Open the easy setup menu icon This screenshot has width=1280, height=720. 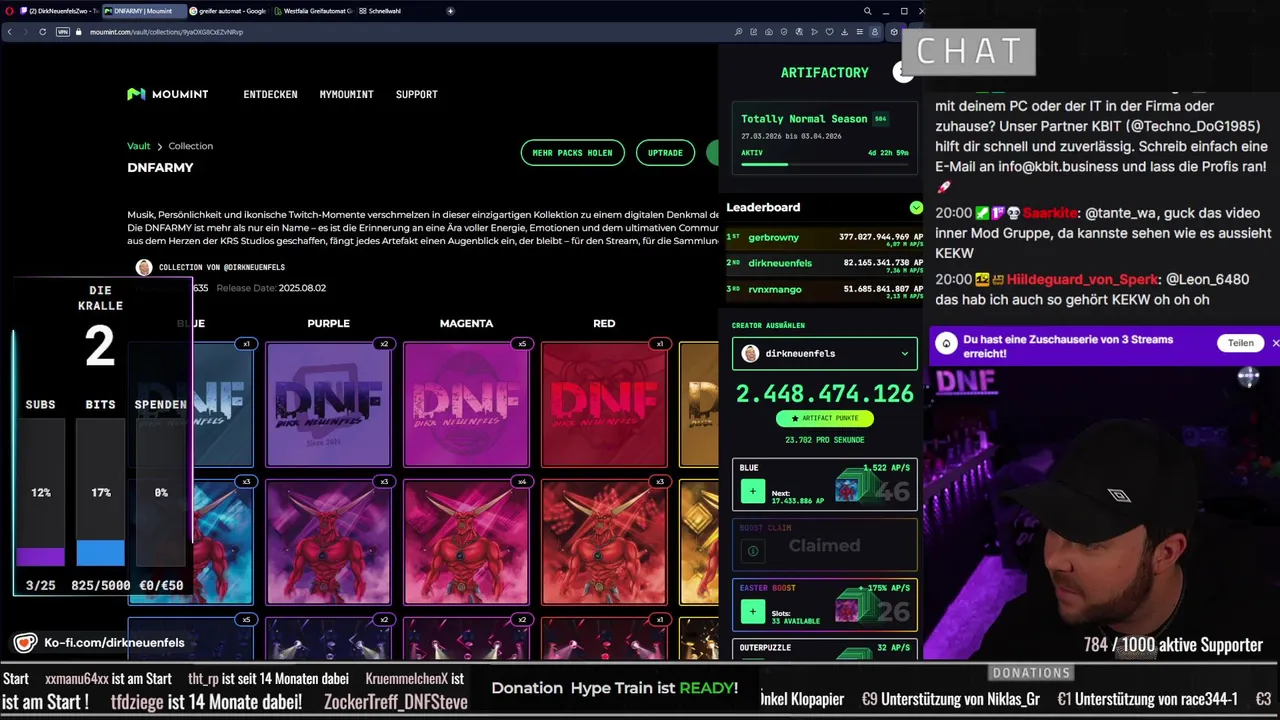click(x=859, y=32)
